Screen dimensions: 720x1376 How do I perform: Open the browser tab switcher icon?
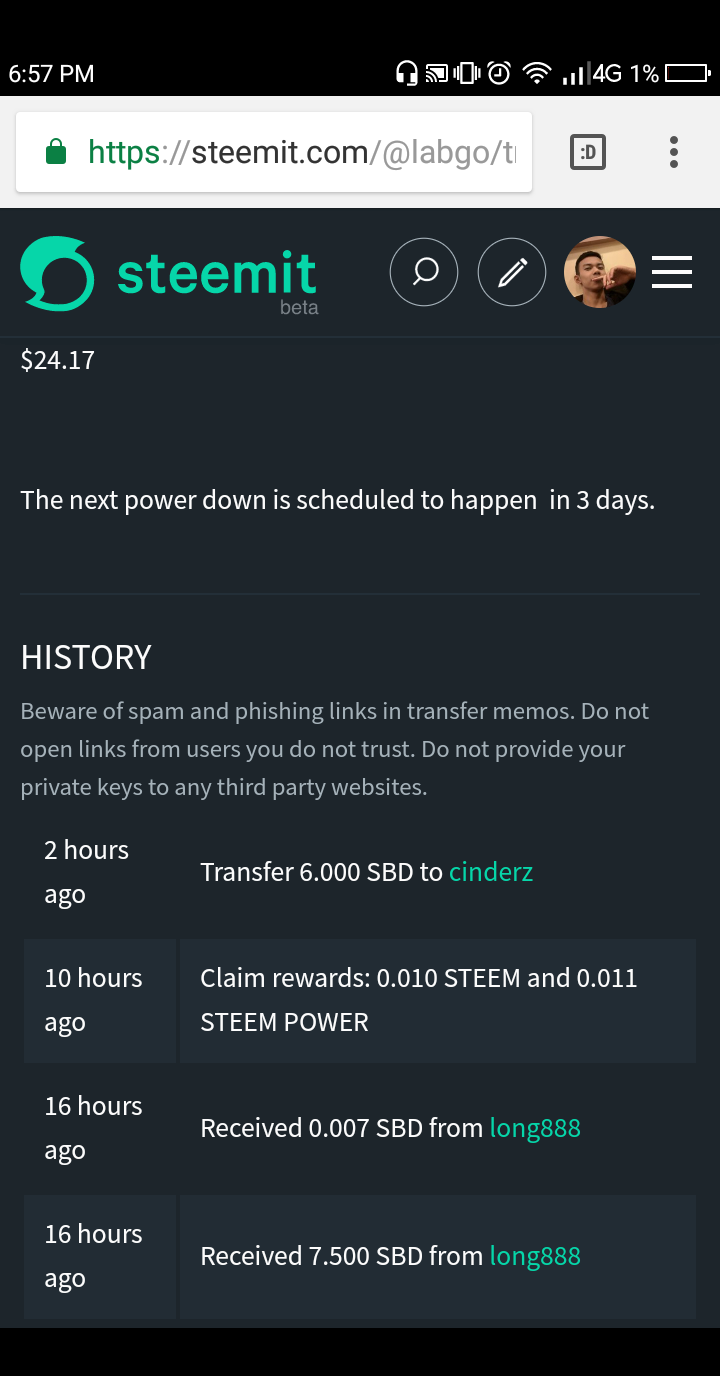(588, 152)
